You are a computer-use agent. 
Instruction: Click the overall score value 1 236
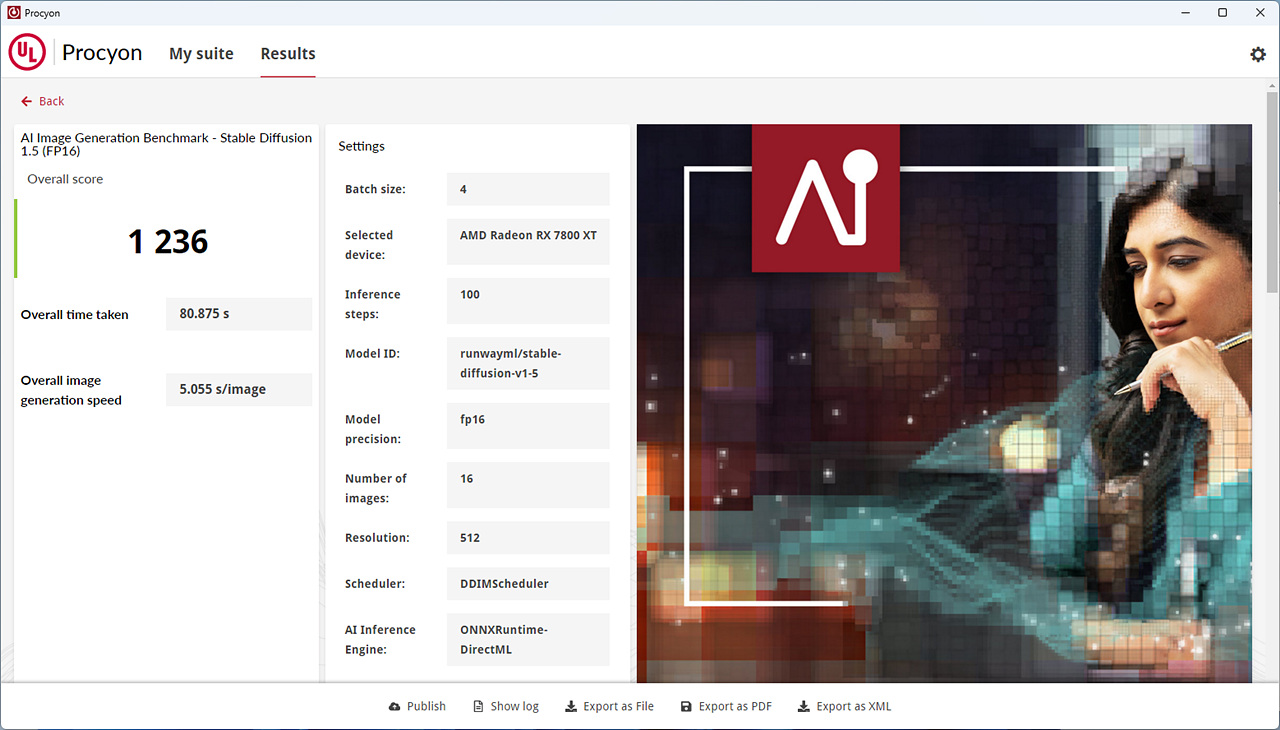coord(168,241)
